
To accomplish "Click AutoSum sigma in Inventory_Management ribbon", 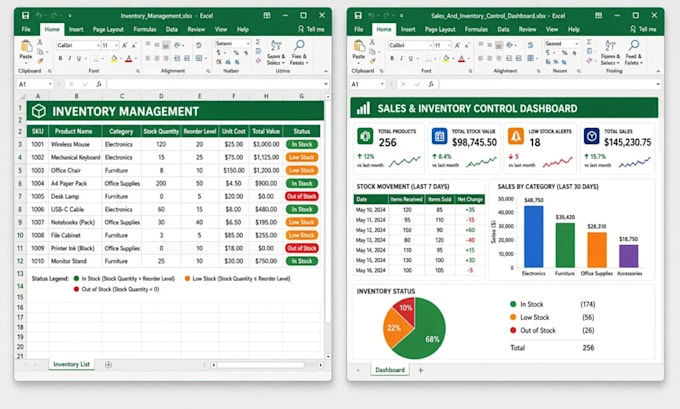I will [x=258, y=43].
